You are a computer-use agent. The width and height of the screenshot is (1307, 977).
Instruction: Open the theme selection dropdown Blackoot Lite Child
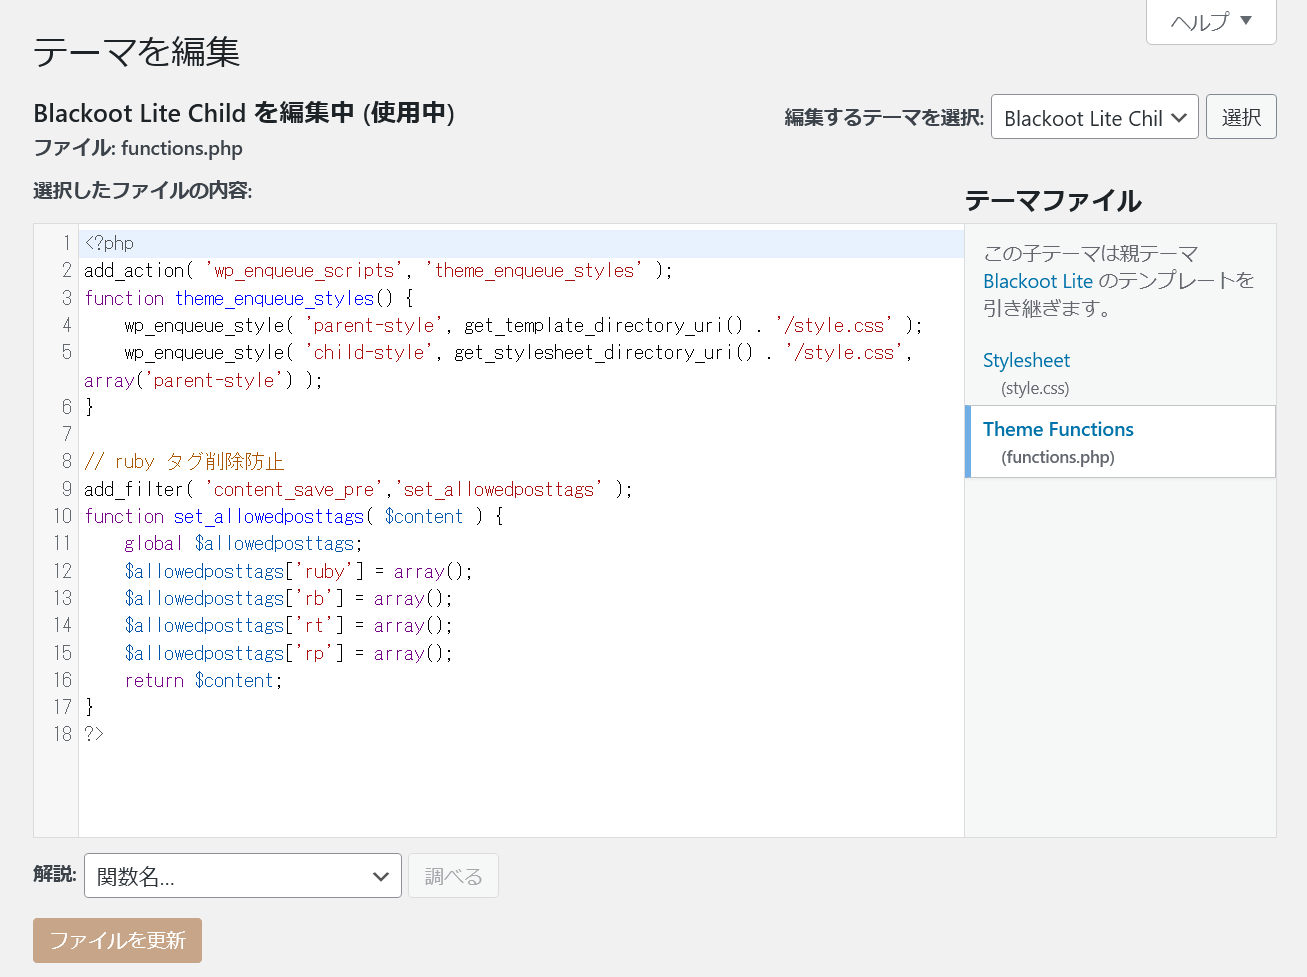[x=1094, y=117]
